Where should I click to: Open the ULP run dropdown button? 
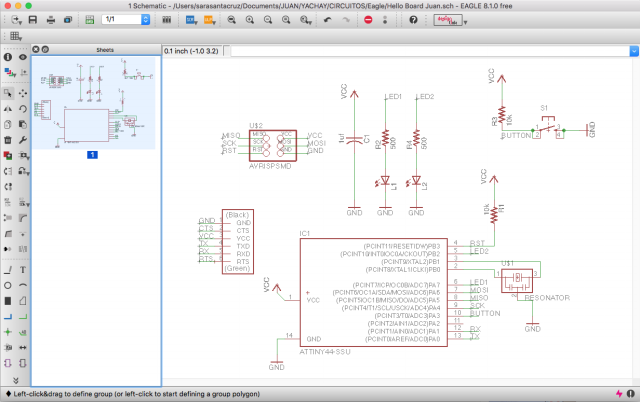point(209,20)
